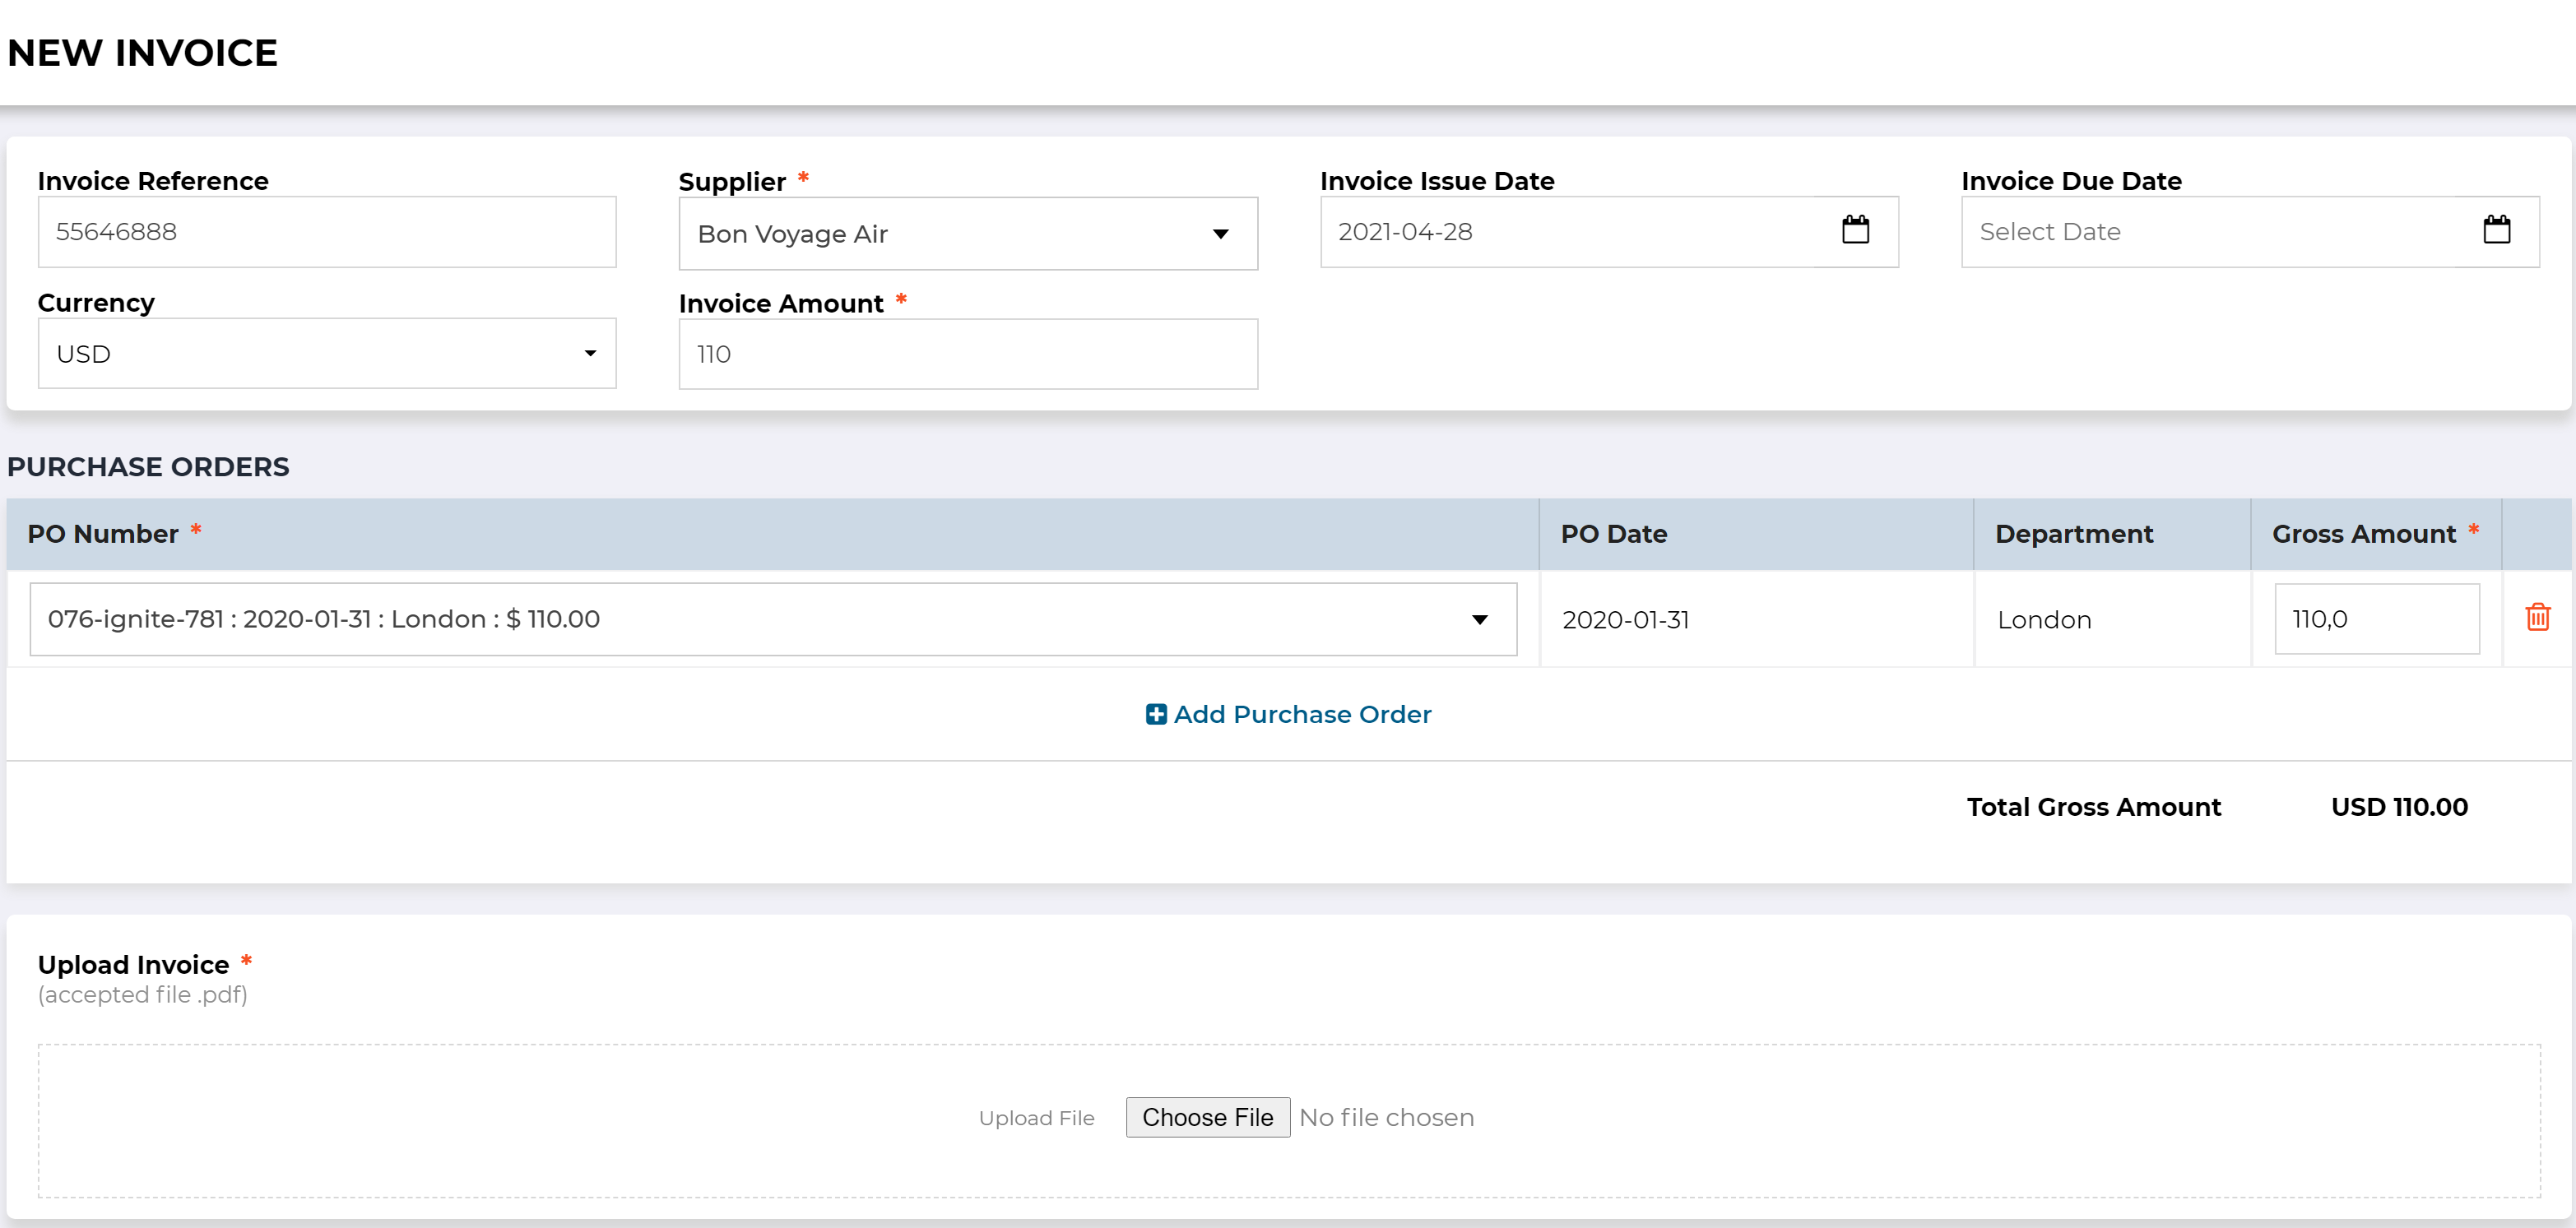Click the plus icon beside Add Purchase Order
2576x1228 pixels.
point(1156,714)
